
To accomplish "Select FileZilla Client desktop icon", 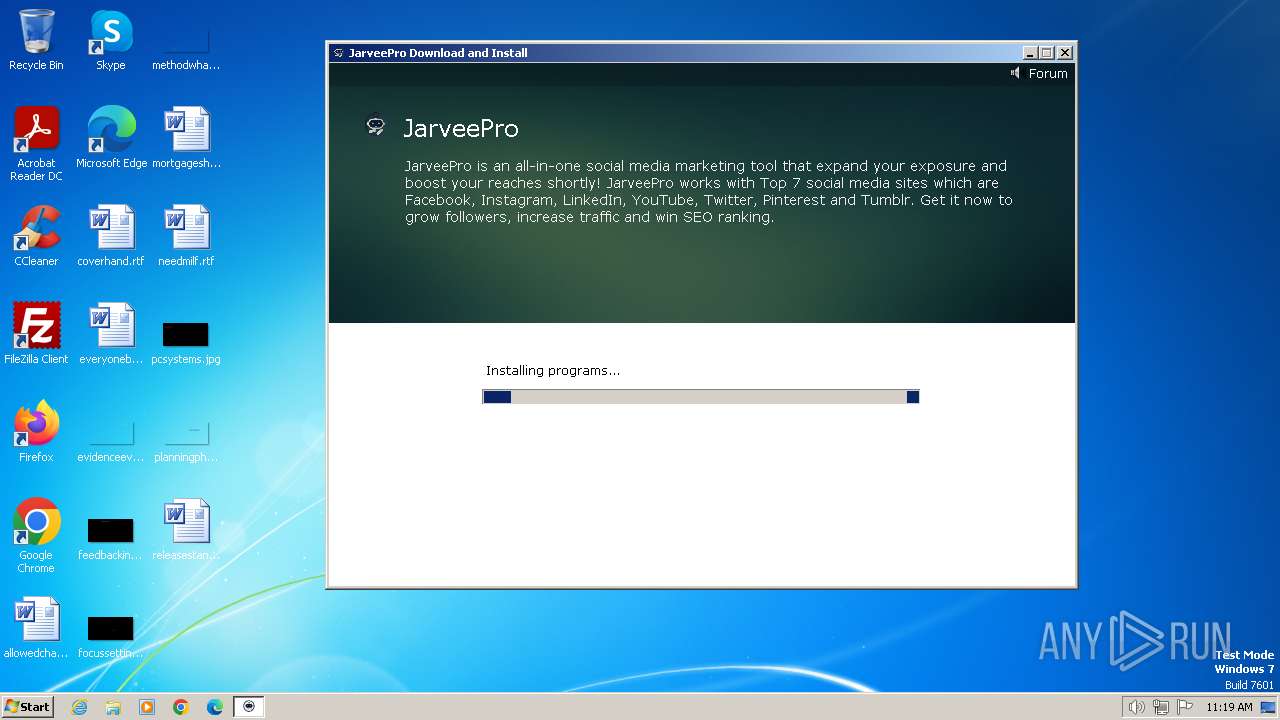I will point(36,334).
